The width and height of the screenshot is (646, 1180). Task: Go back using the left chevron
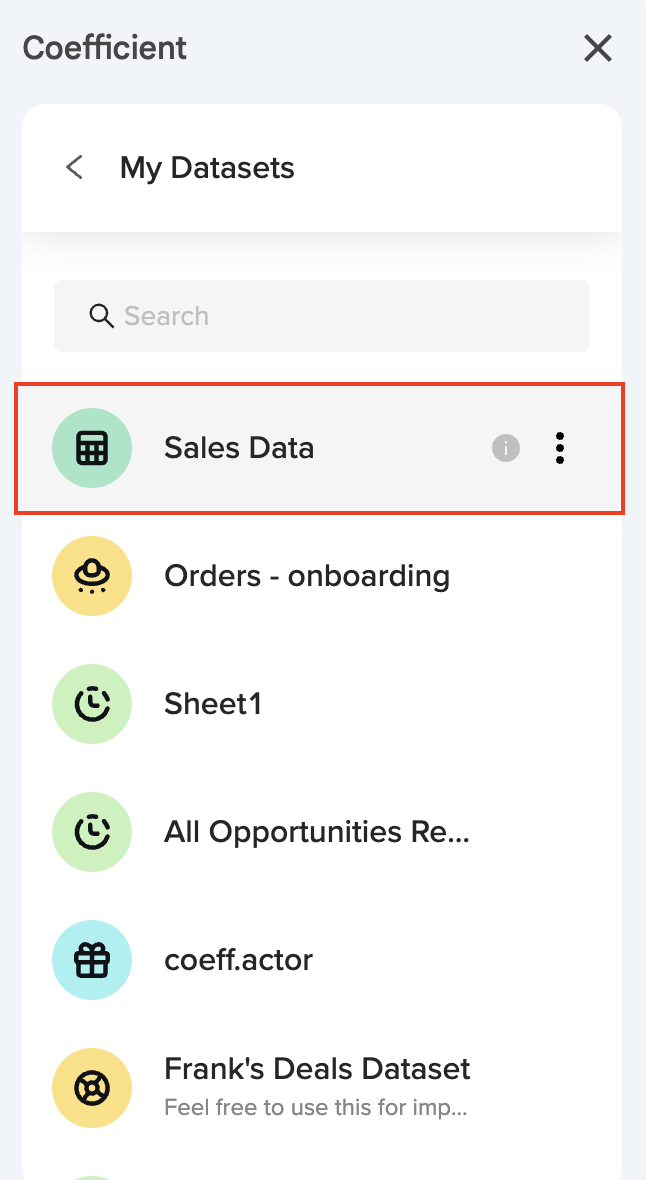coord(75,167)
